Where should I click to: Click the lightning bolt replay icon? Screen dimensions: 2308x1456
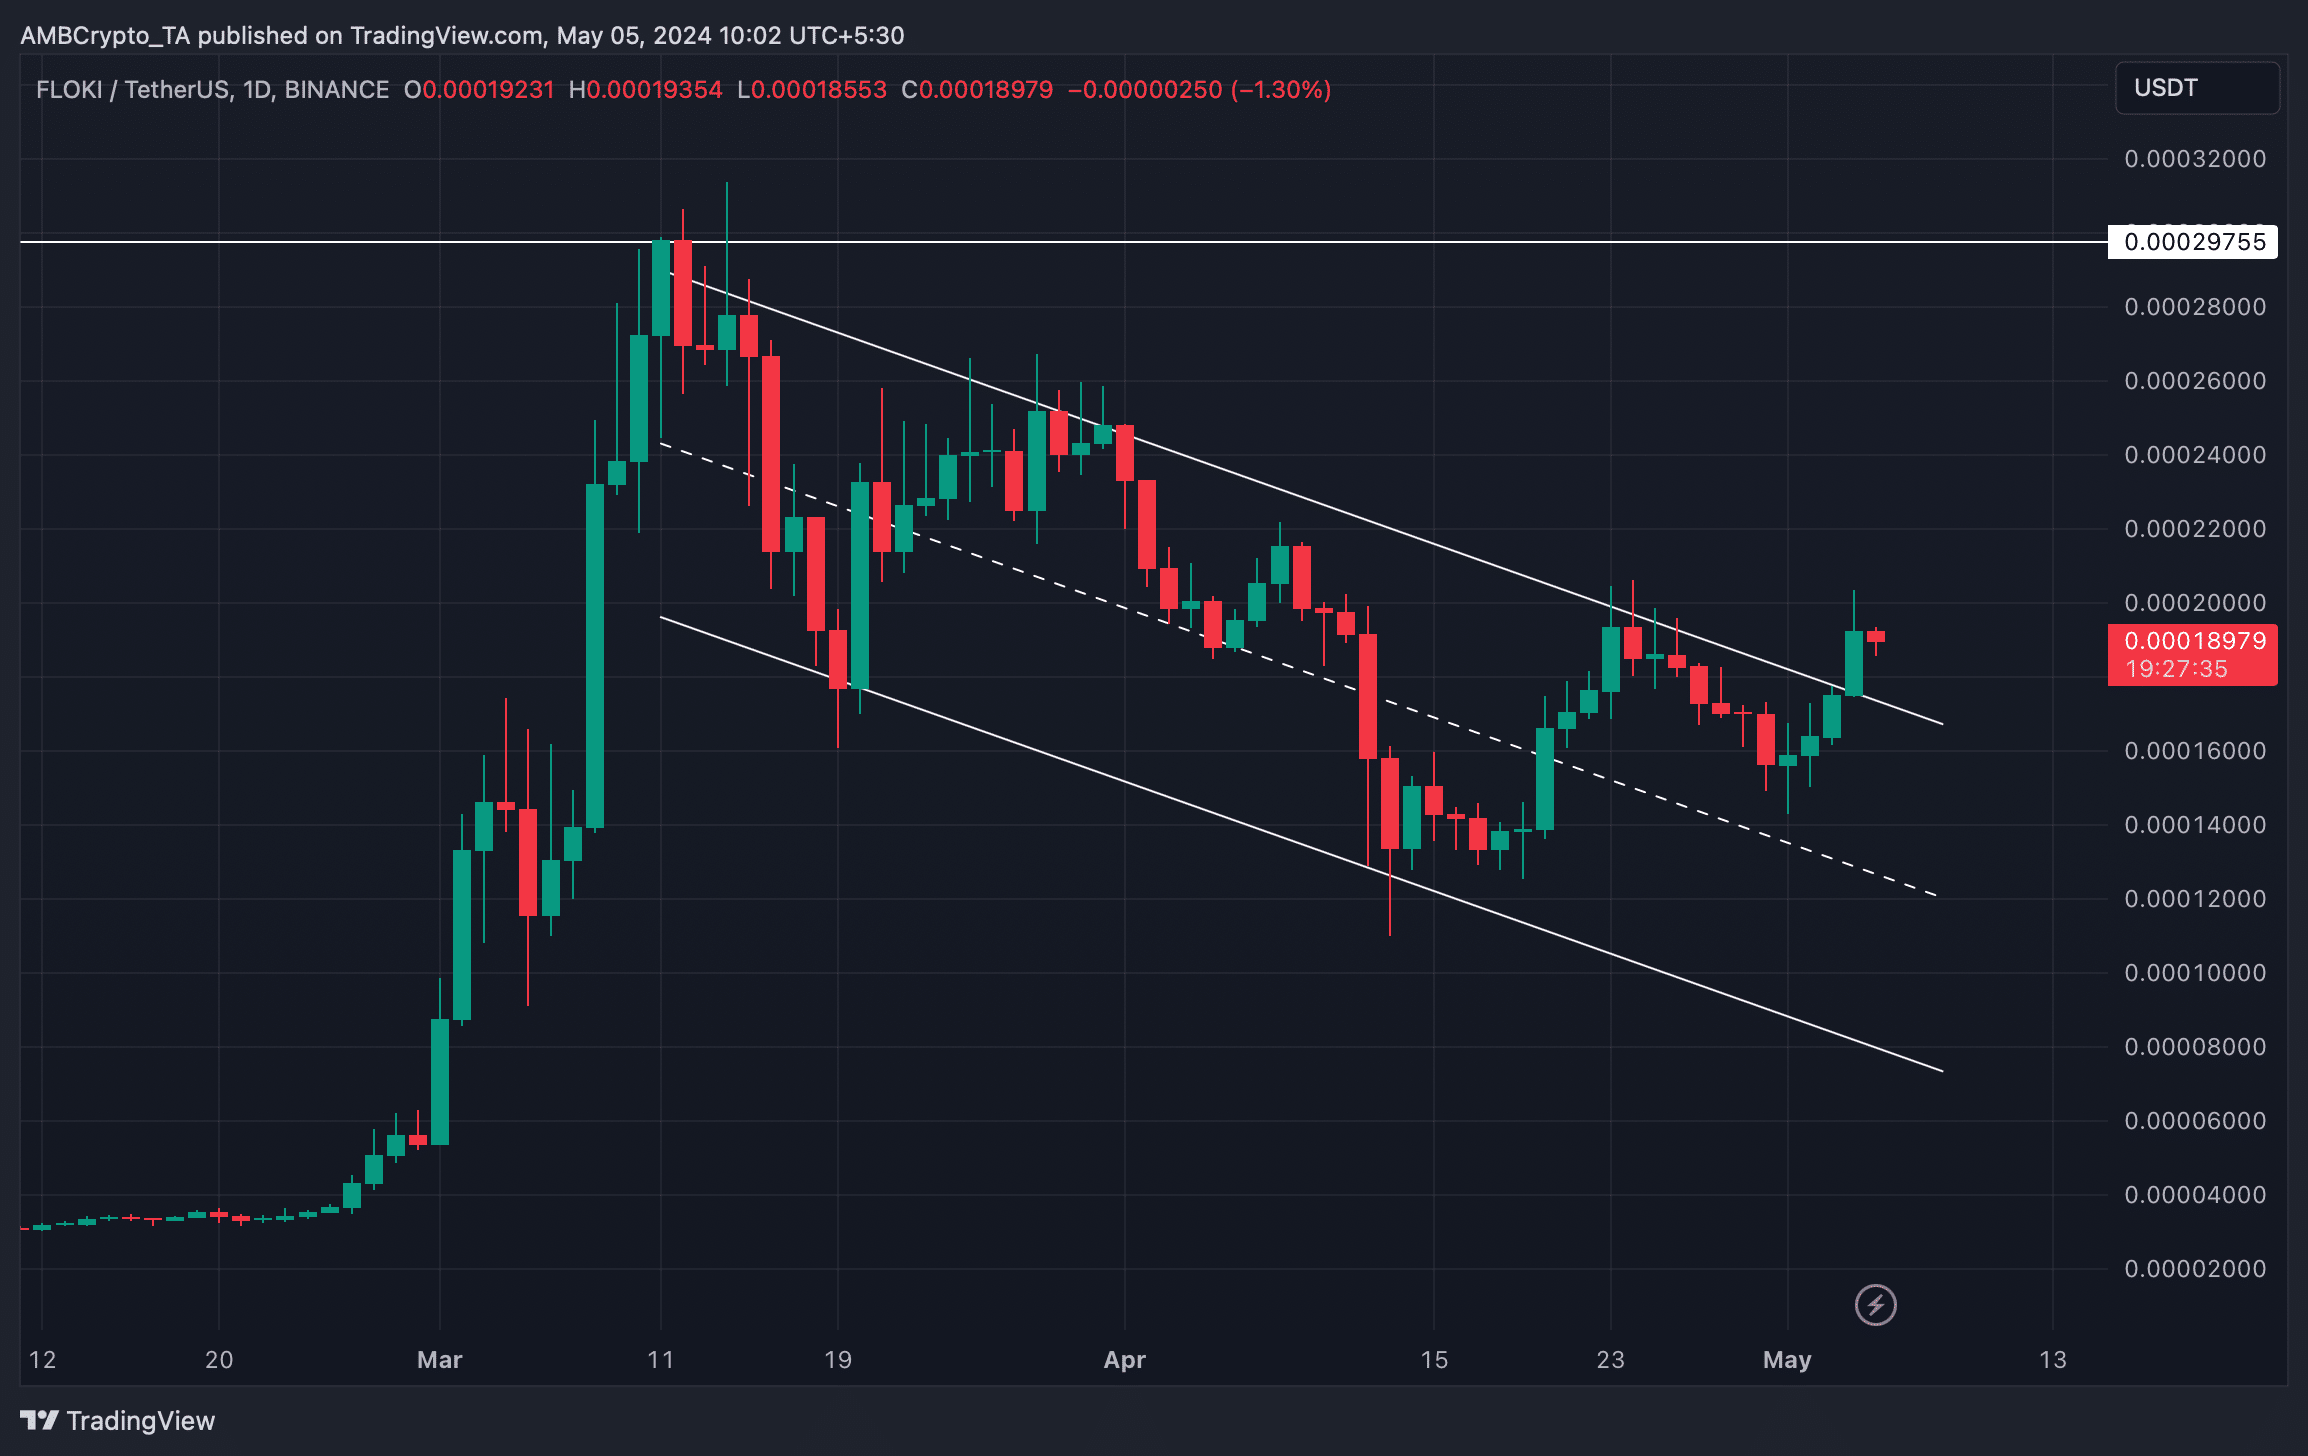click(1875, 1305)
